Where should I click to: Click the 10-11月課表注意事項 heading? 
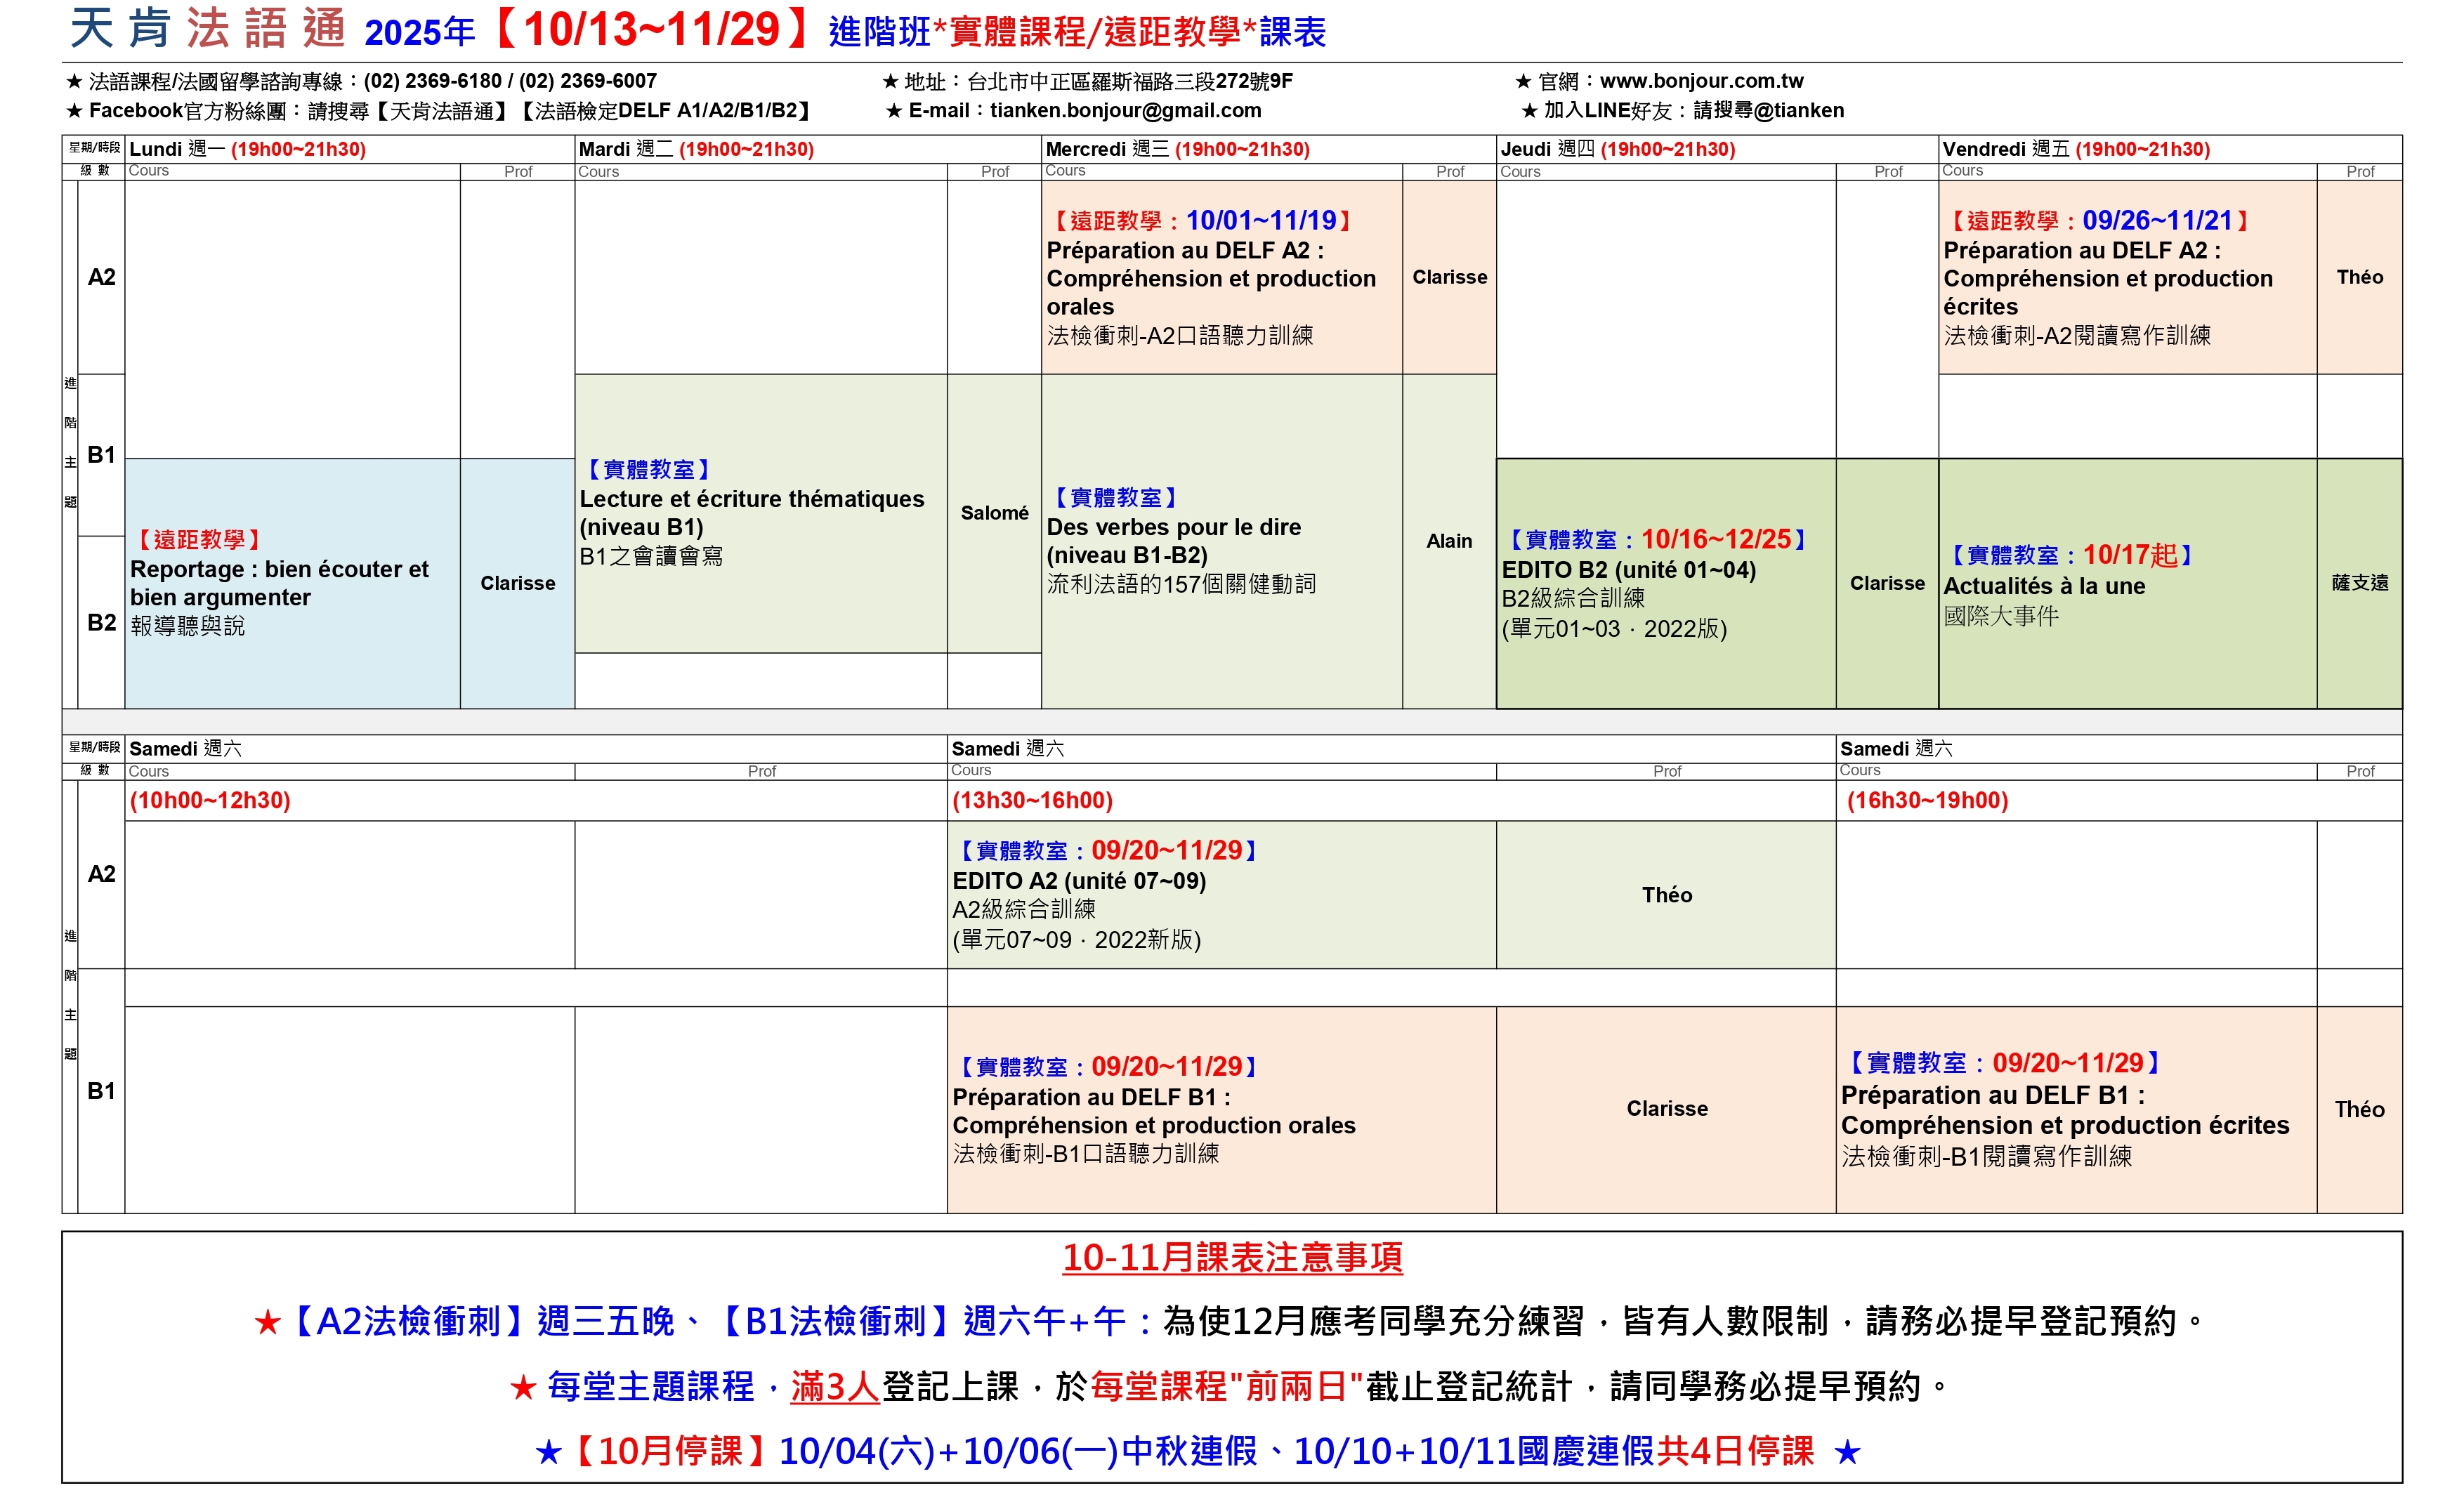click(1232, 1257)
